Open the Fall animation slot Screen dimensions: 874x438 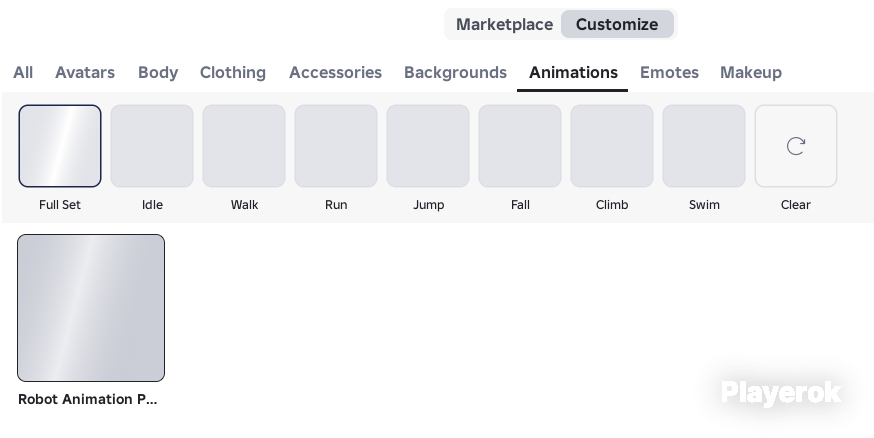click(520, 146)
